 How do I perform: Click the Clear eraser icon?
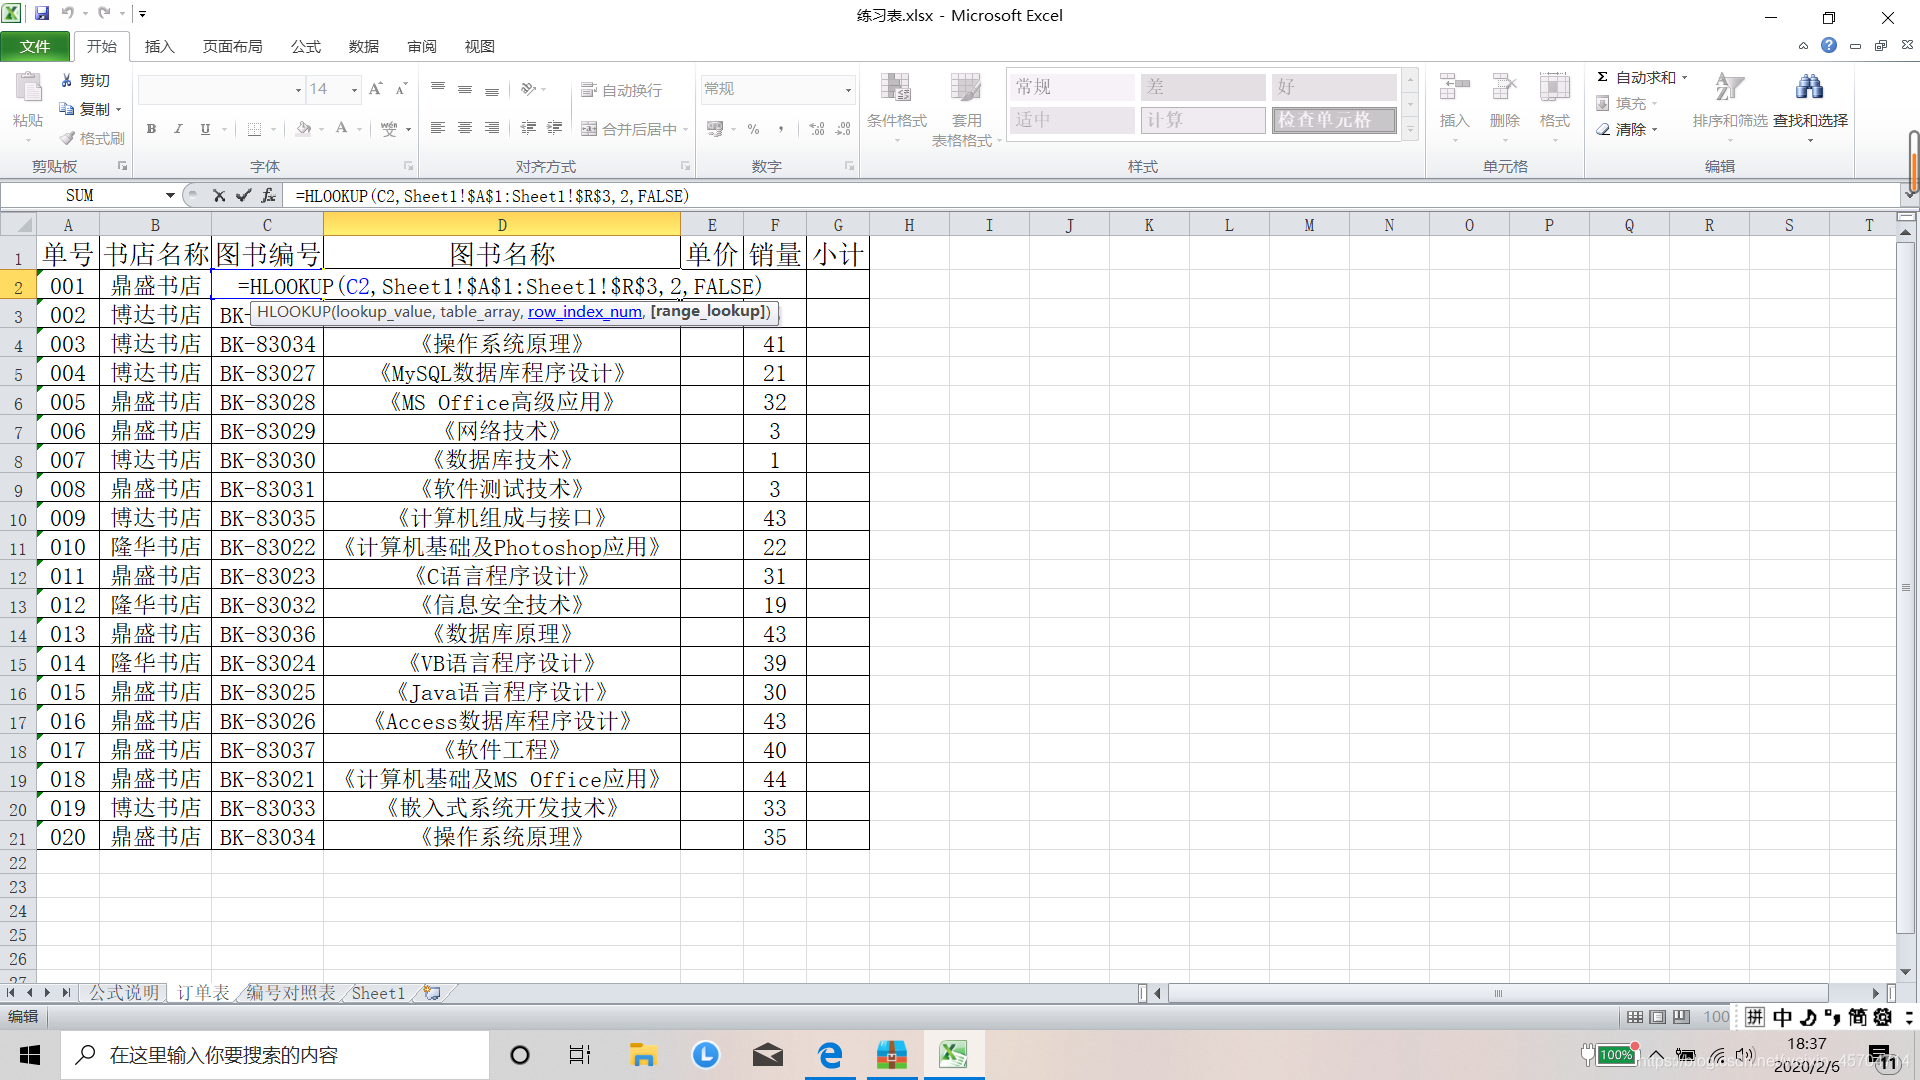[x=1603, y=129]
